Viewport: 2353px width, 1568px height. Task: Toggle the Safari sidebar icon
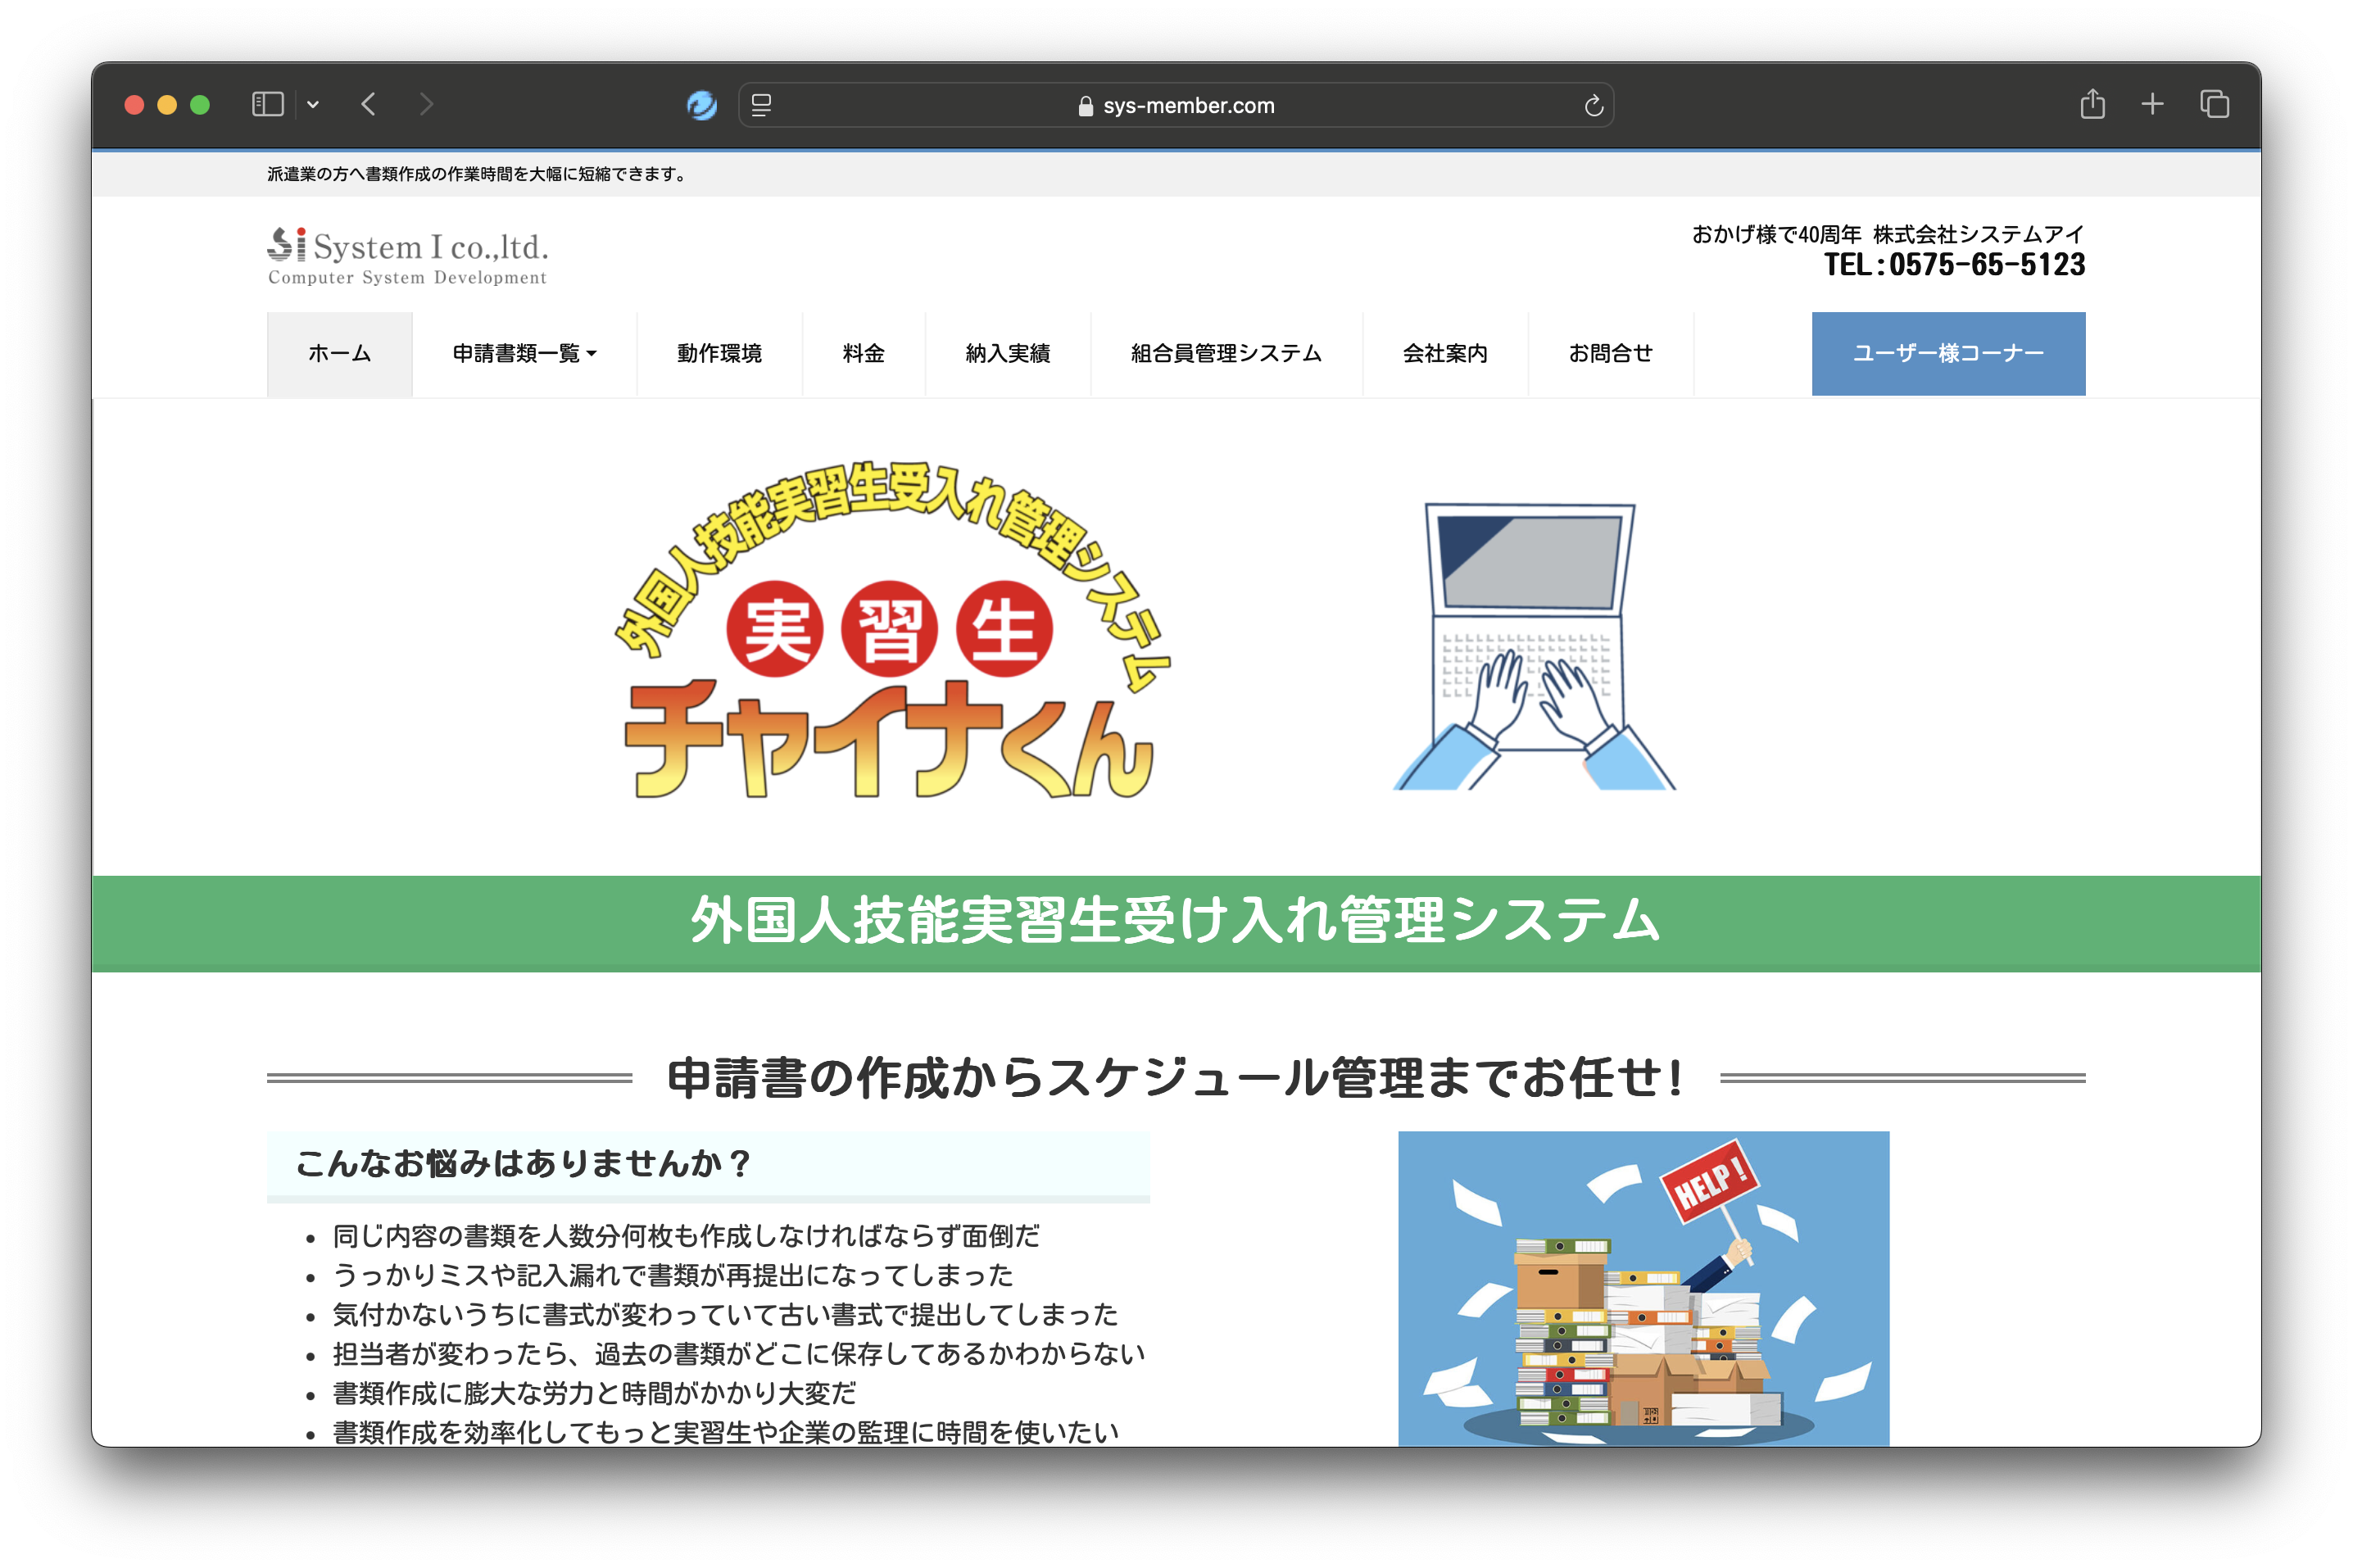coord(267,104)
